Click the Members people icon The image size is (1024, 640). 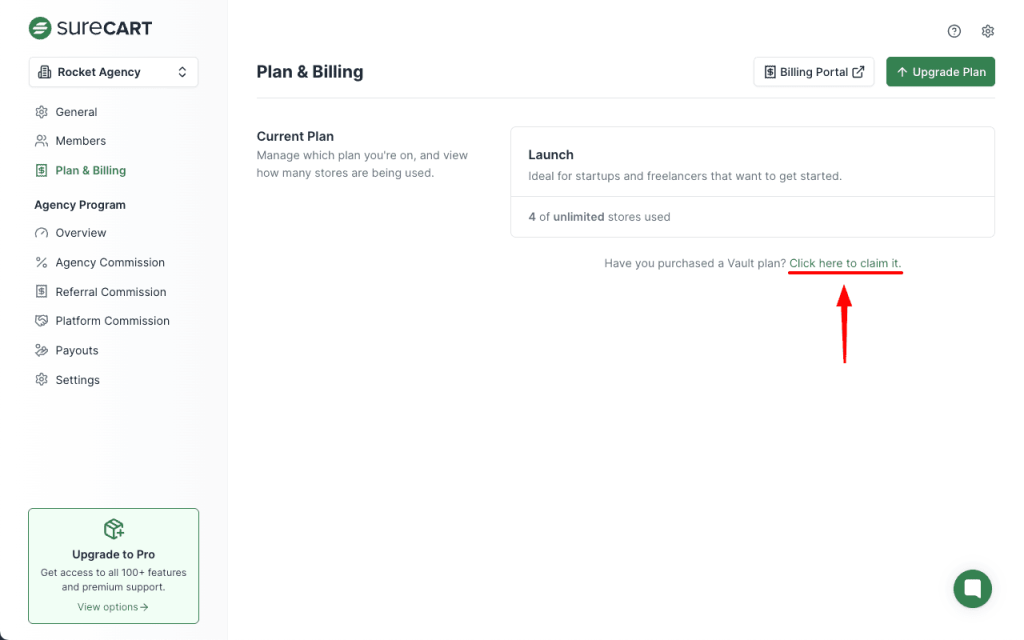point(41,141)
